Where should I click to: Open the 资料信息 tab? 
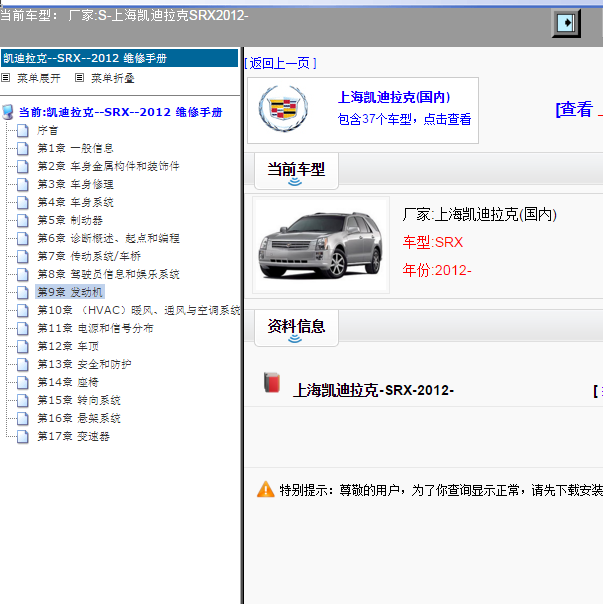[x=296, y=328]
